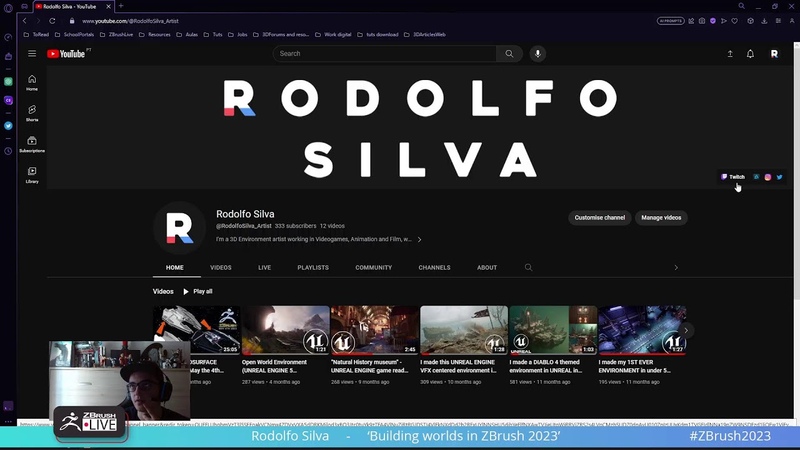Viewport: 800px width, 450px height.
Task: Open 'I made this UNREAL ENGINE' video title
Action: click(x=458, y=366)
